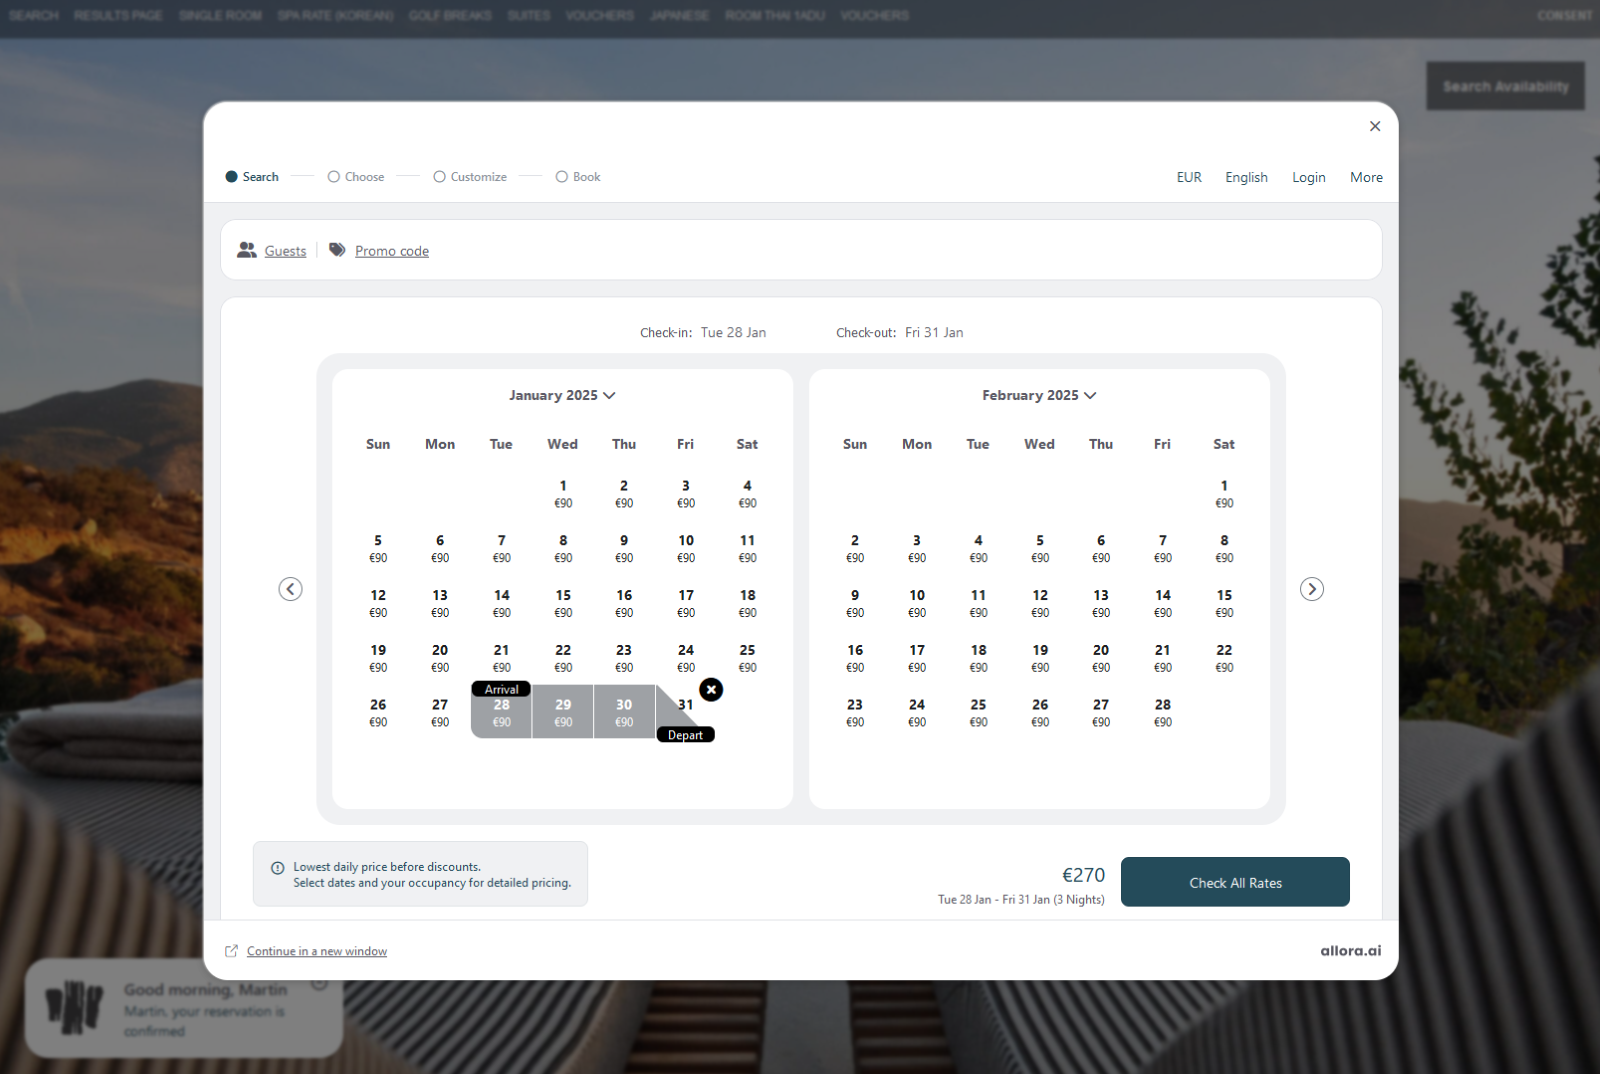Click the Login menu item
1600x1074 pixels.
[1308, 177]
